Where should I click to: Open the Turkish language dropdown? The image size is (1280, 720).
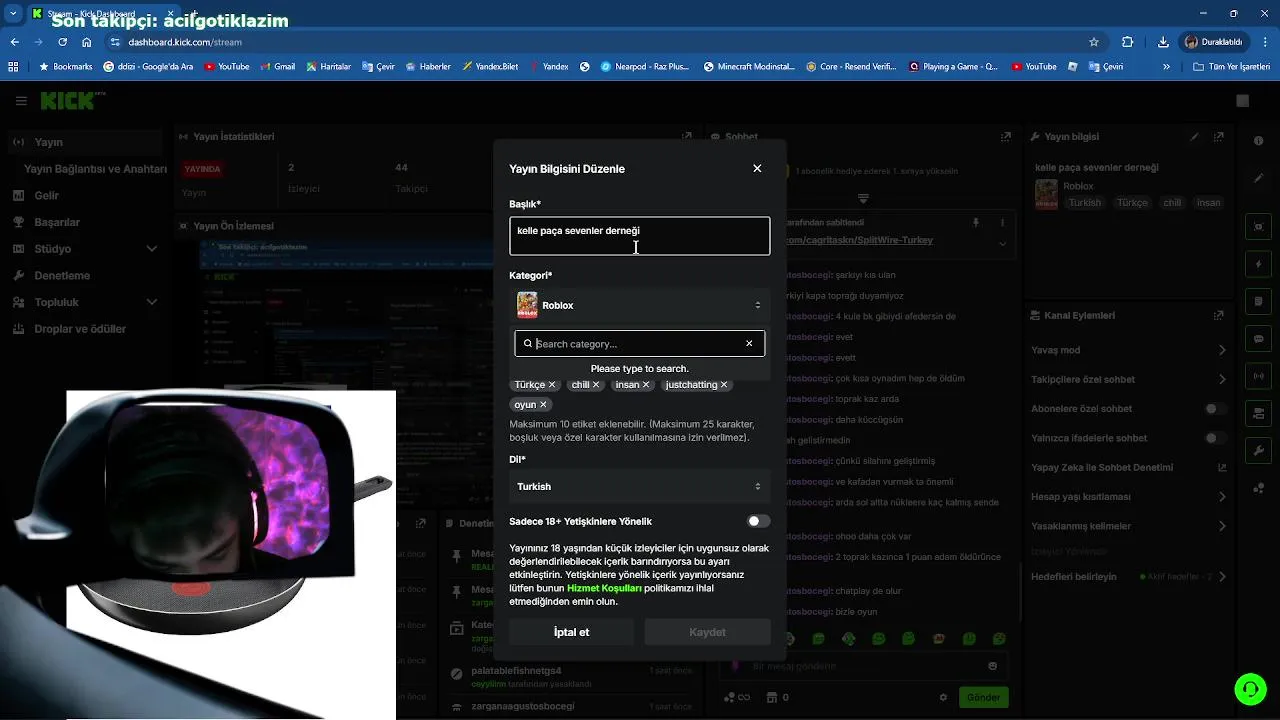click(x=640, y=486)
